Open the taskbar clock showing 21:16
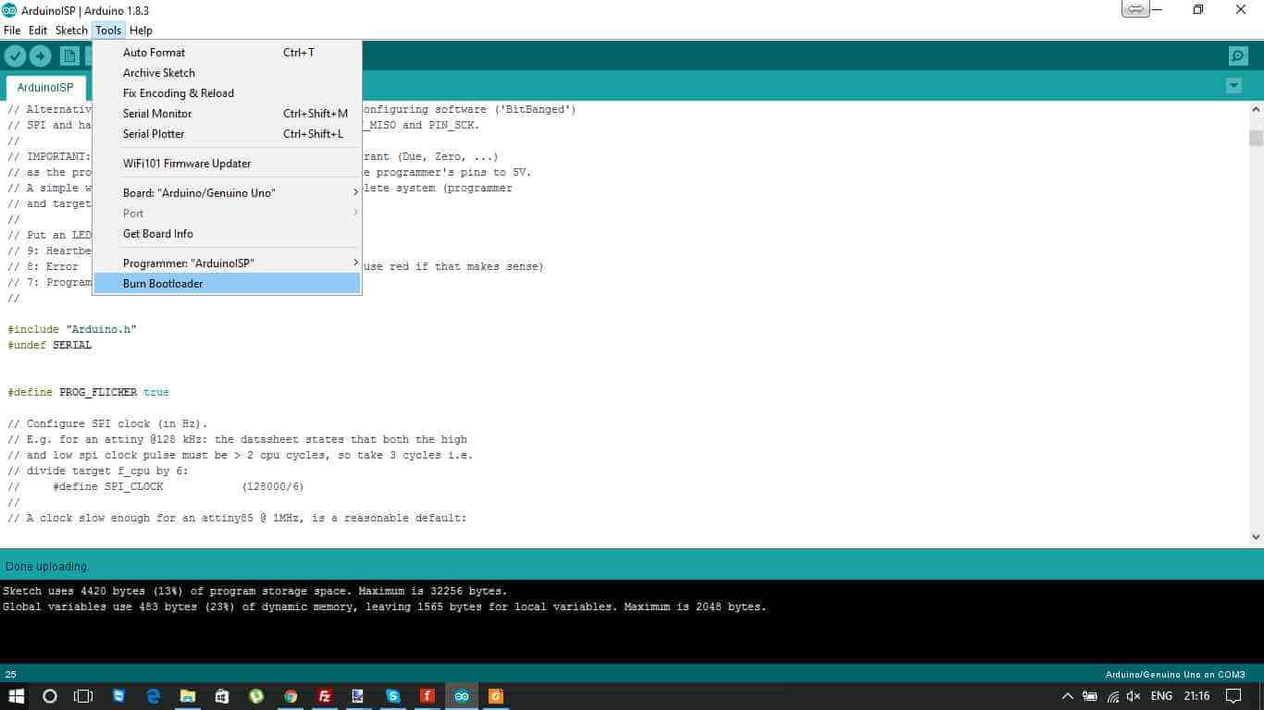This screenshot has width=1264, height=710. coord(1196,696)
